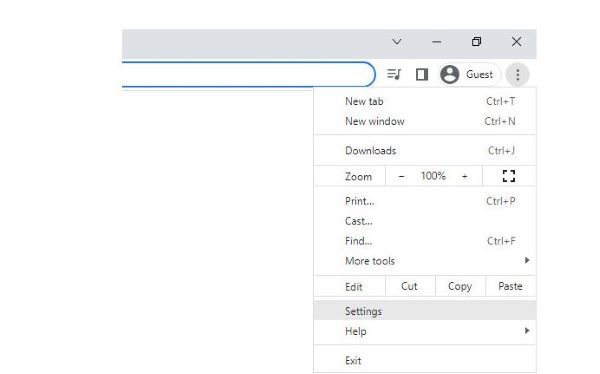600x374 pixels.
Task: Enter fullscreen mode via zoom row icon
Action: 509,176
